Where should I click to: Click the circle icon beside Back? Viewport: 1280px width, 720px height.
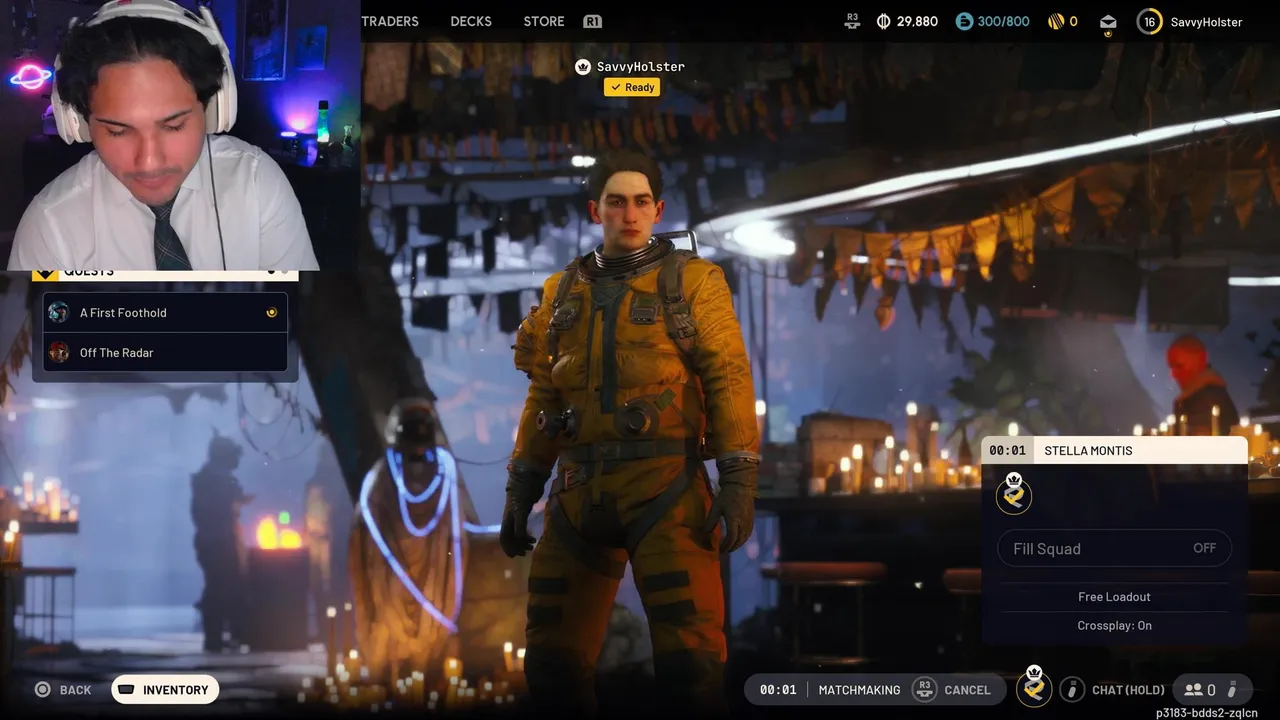point(42,689)
